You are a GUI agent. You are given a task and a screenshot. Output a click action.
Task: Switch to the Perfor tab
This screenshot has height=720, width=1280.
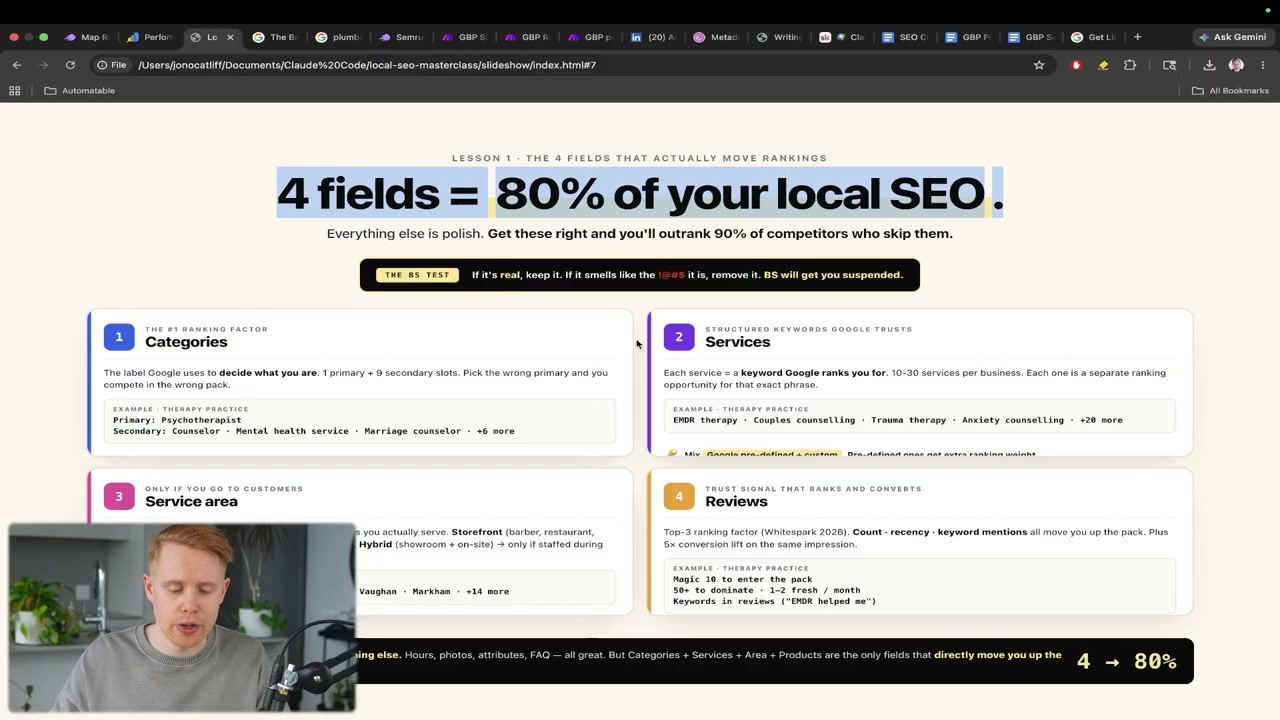pos(149,37)
